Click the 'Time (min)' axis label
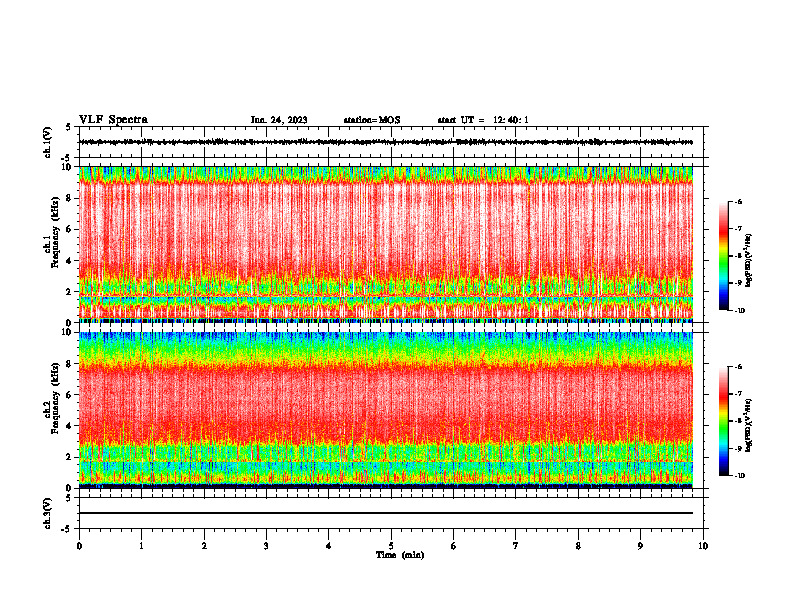Image resolution: width=792 pixels, height=612 pixels. [x=400, y=555]
